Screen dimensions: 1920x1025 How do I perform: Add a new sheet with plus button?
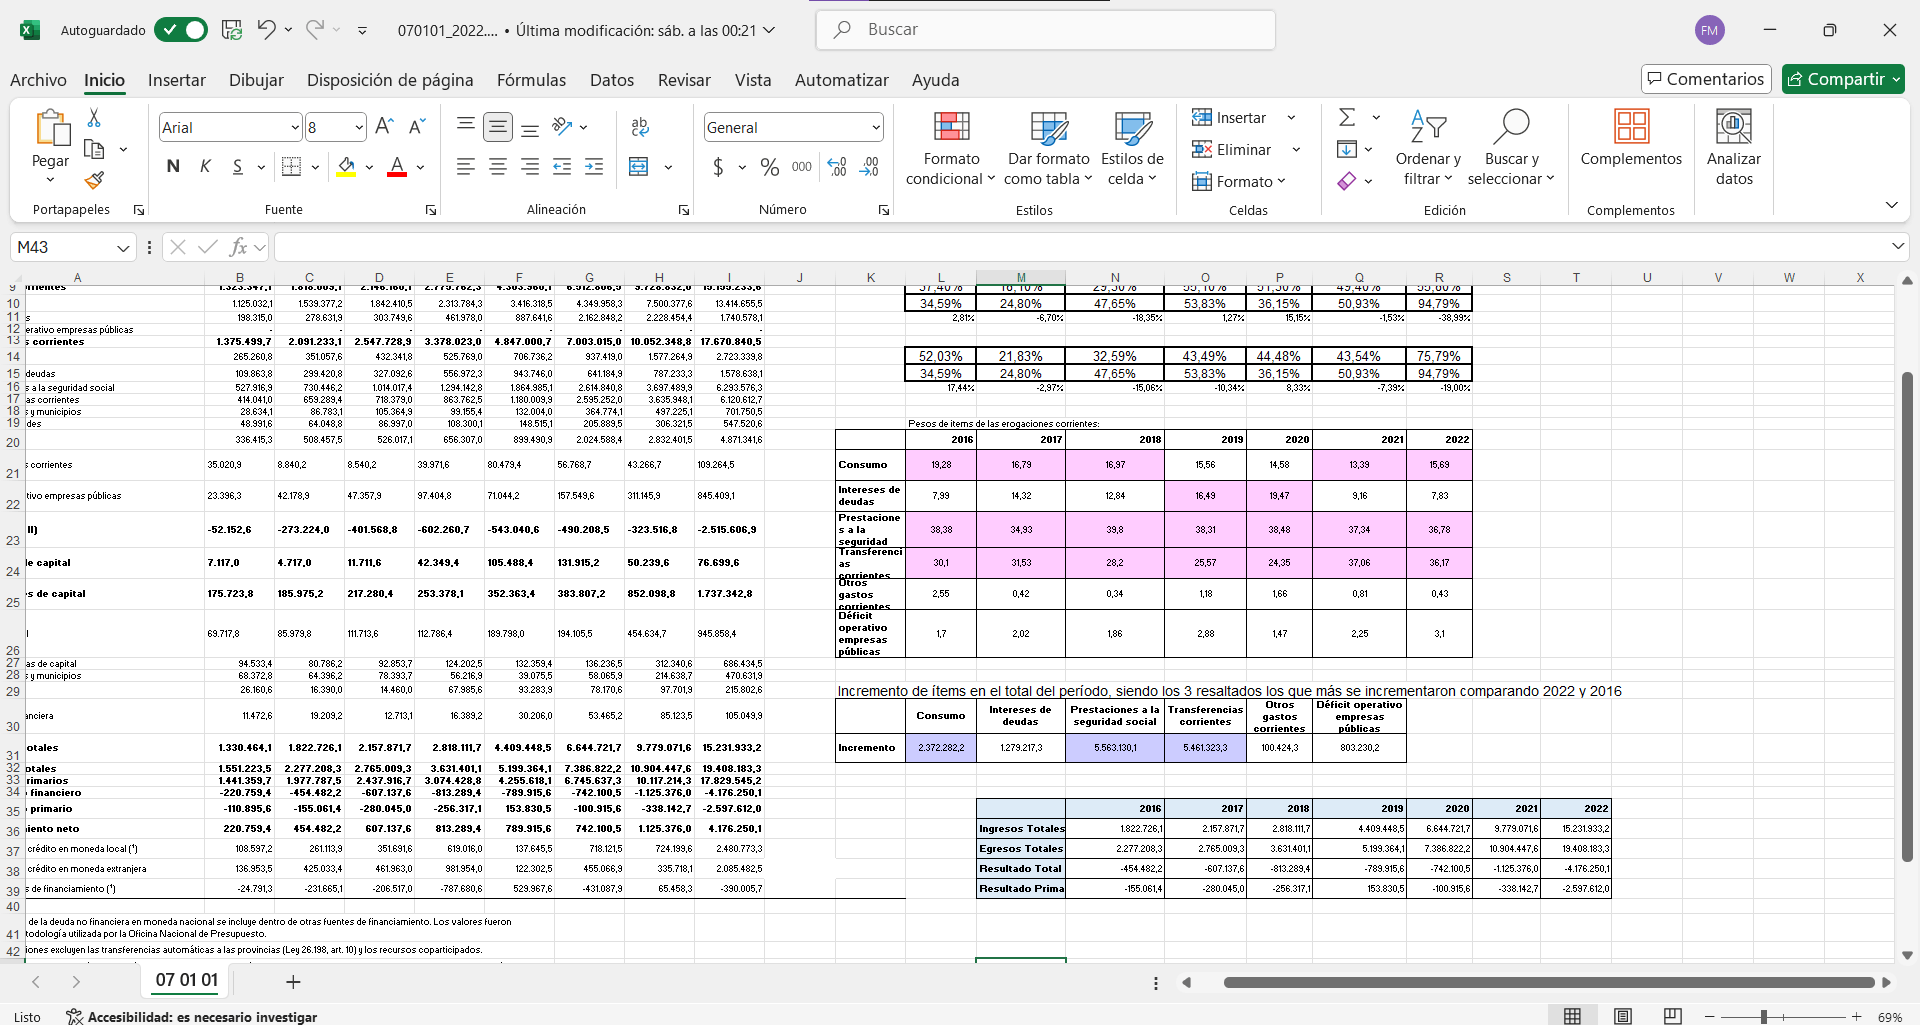pos(293,982)
